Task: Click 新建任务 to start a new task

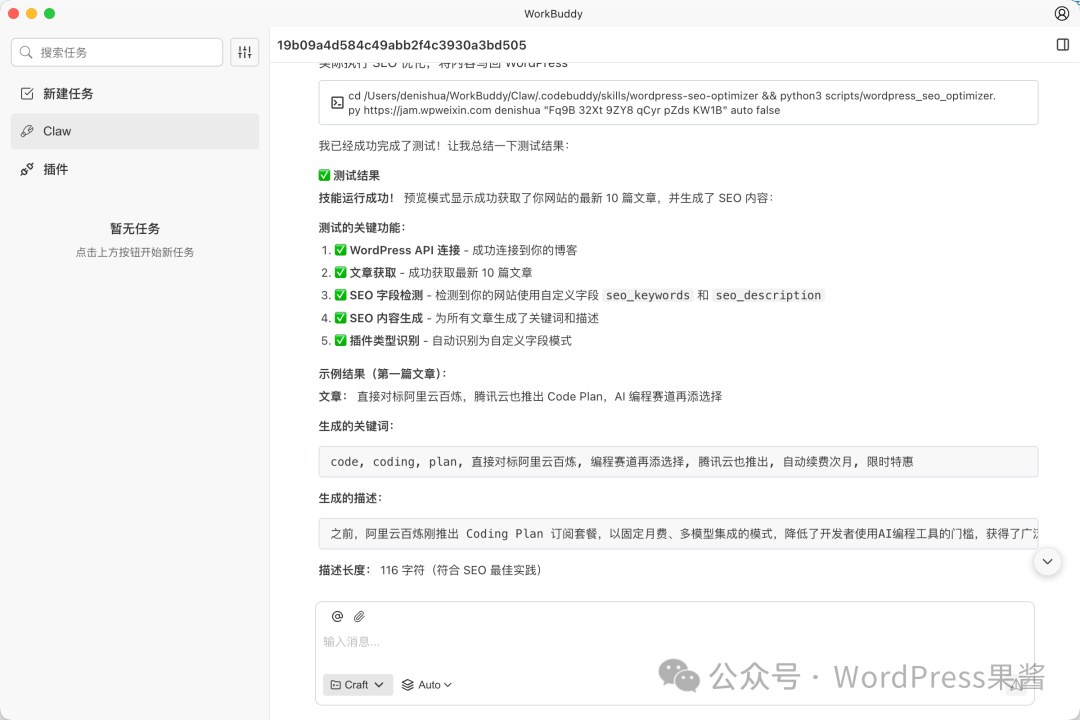Action: pos(66,93)
